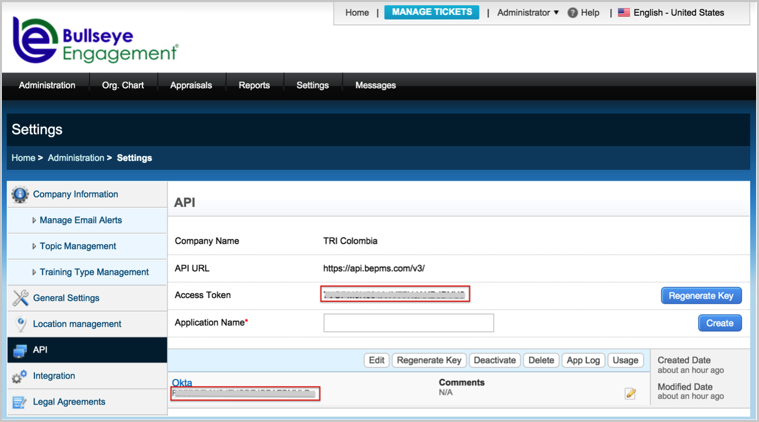Click the Bullseye Engagement logo
This screenshot has width=759, height=422.
(95, 41)
